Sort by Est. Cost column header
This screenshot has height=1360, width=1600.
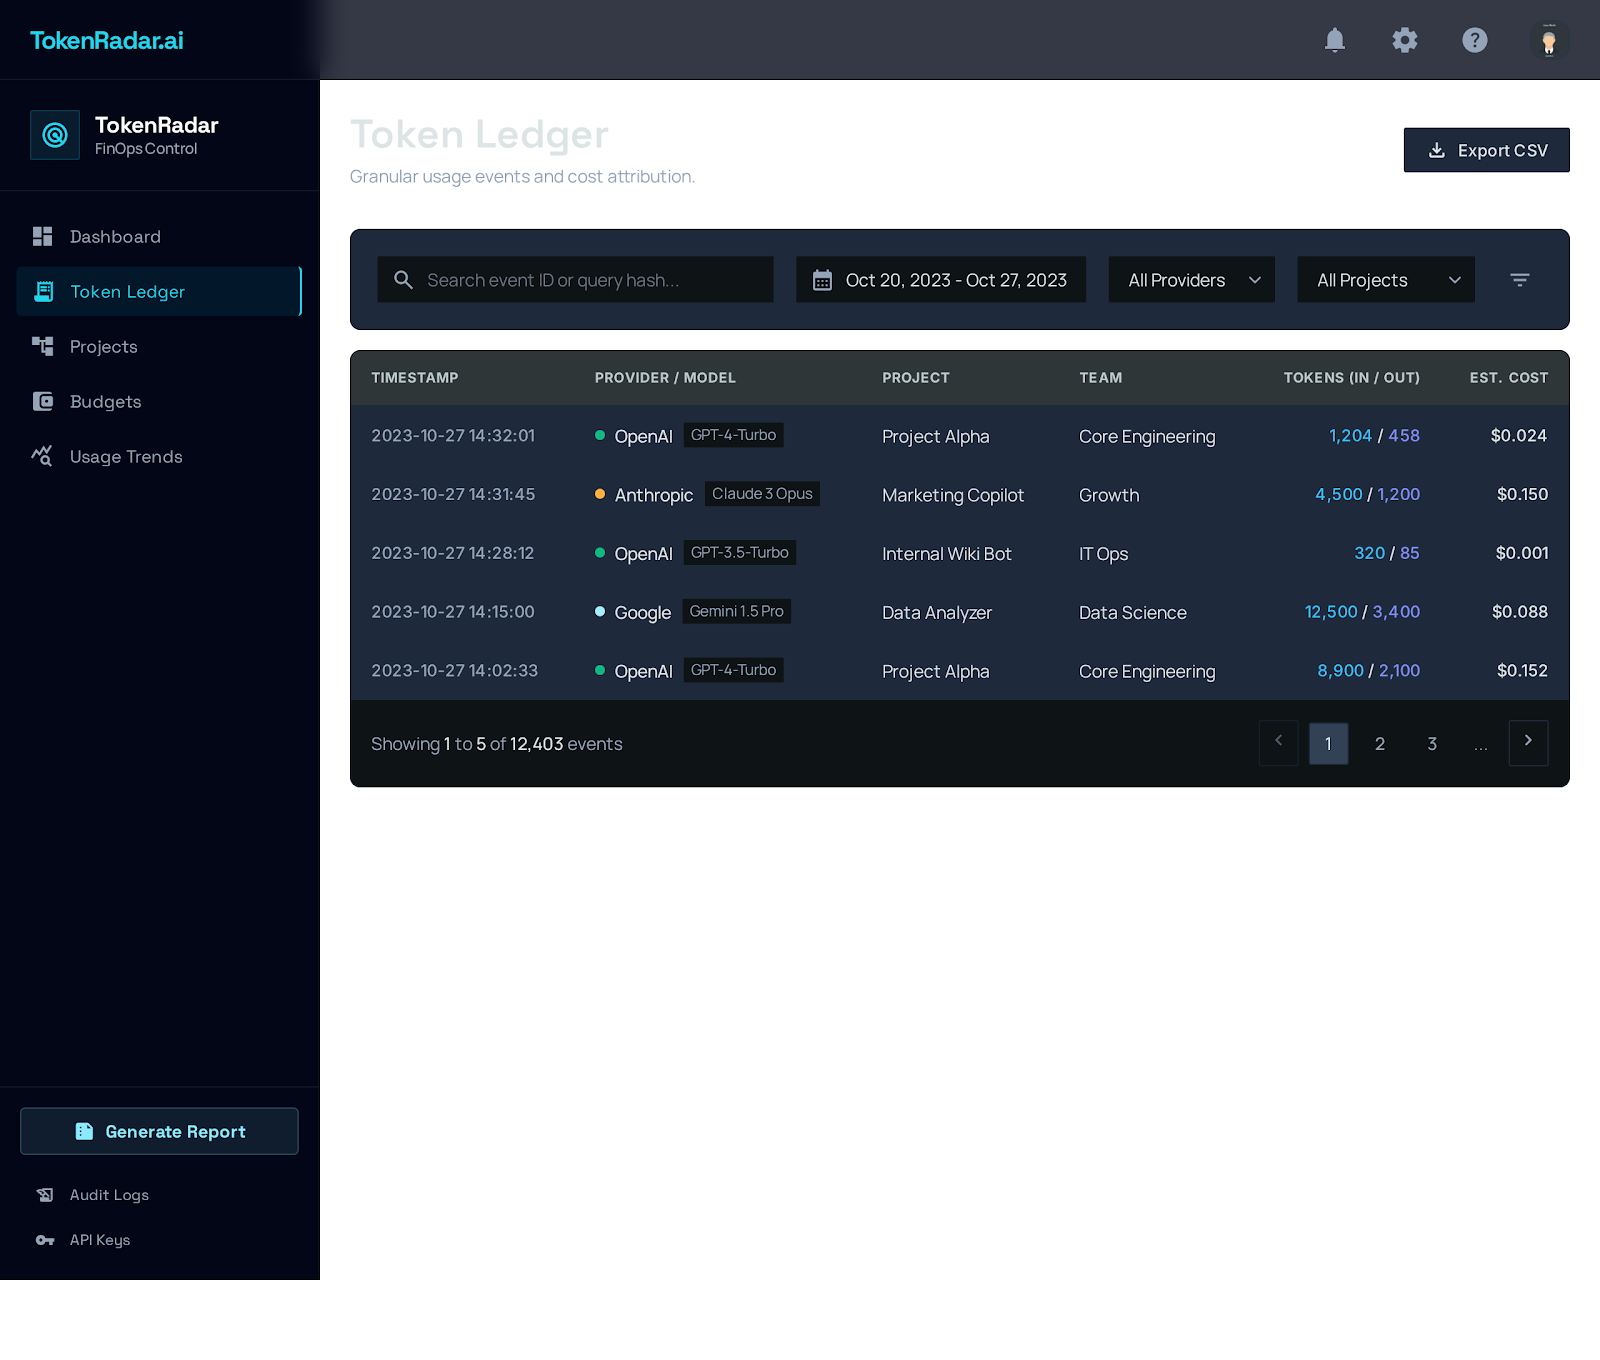pos(1509,378)
